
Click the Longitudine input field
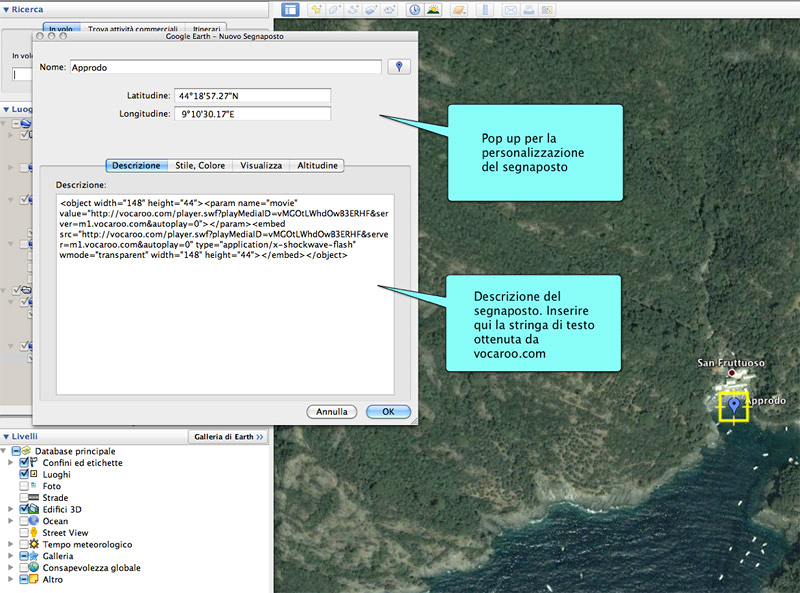pyautogui.click(x=253, y=114)
